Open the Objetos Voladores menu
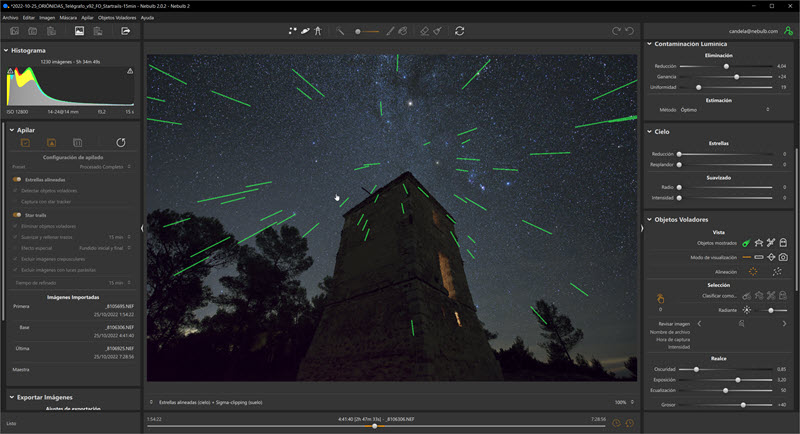Viewport: 800px width, 434px height. tap(117, 18)
